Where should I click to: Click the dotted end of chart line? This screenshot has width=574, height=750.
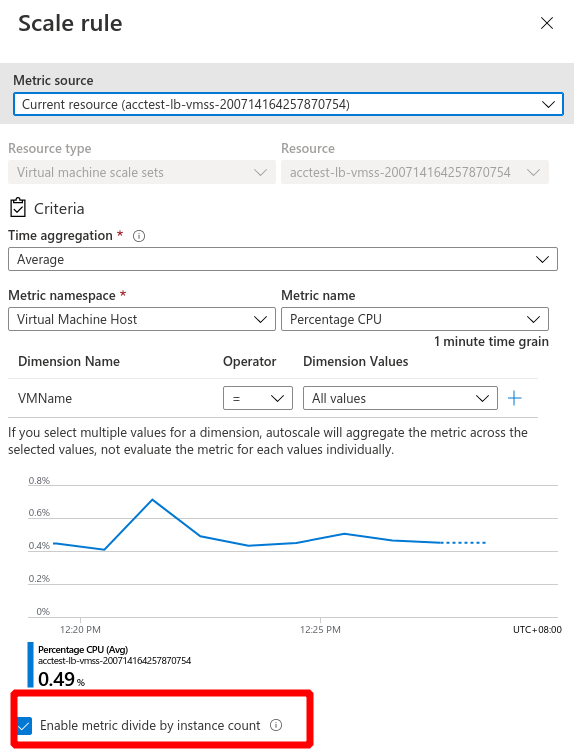[x=463, y=543]
